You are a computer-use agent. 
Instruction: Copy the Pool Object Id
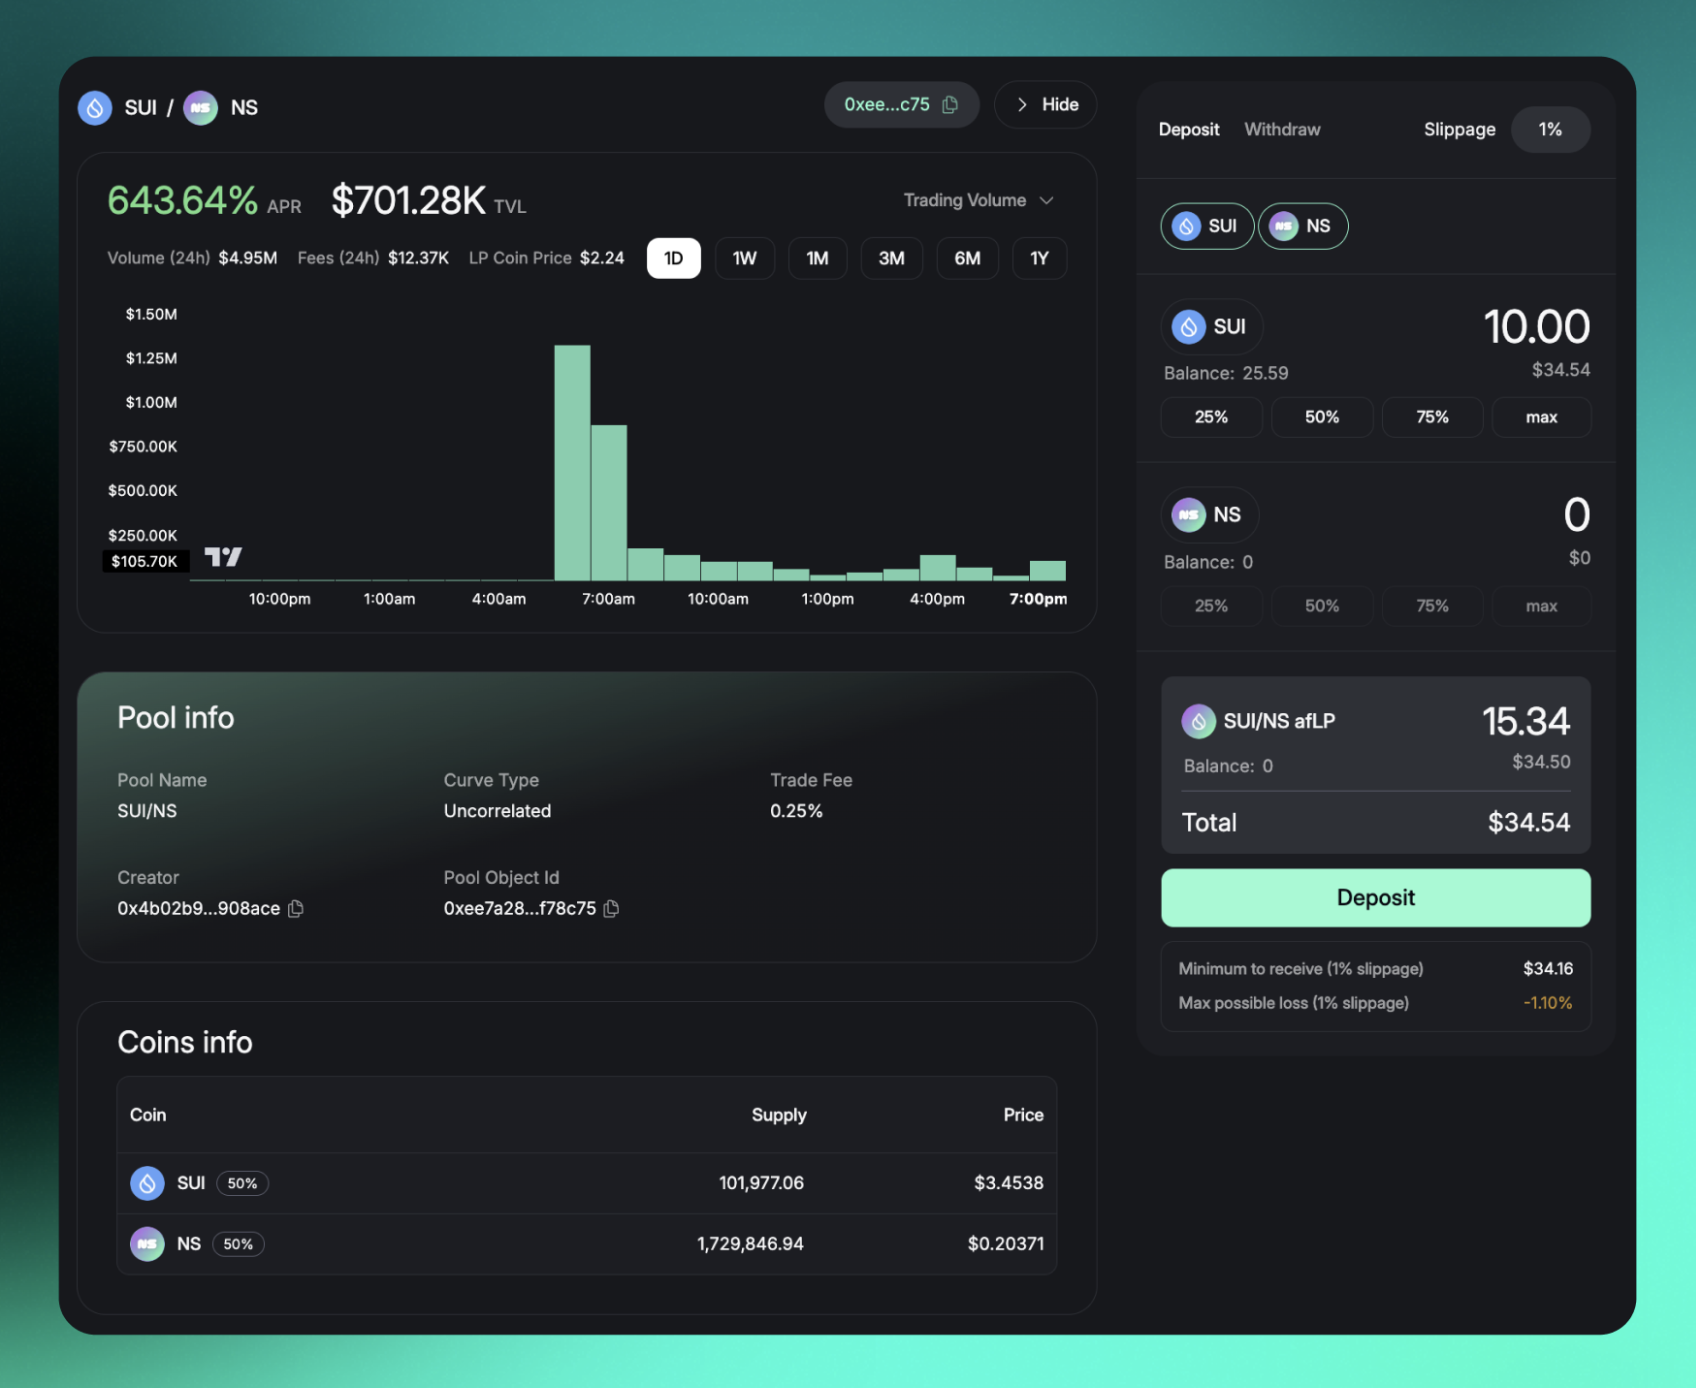pyautogui.click(x=612, y=908)
